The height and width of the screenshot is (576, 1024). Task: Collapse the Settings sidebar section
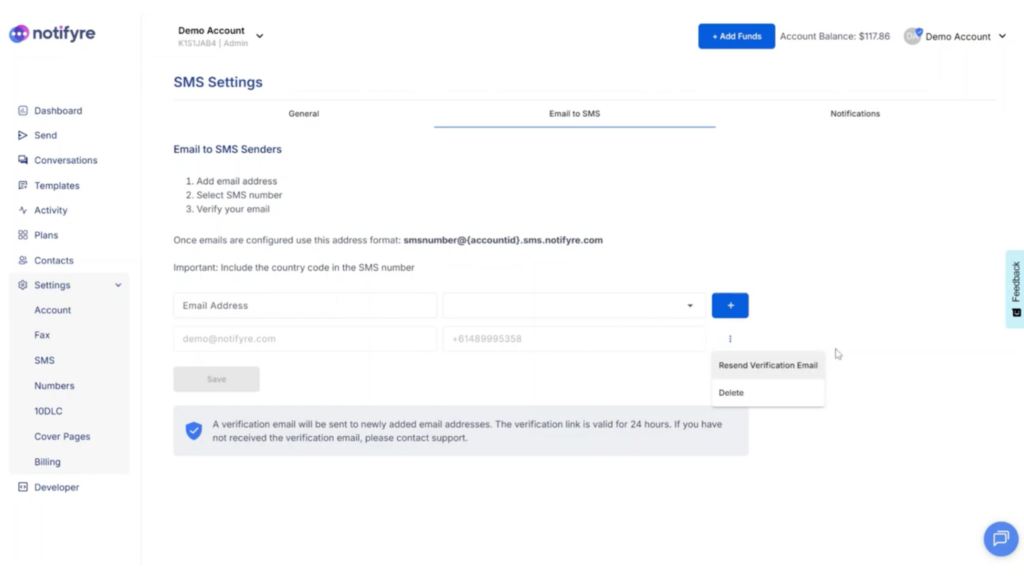click(118, 285)
